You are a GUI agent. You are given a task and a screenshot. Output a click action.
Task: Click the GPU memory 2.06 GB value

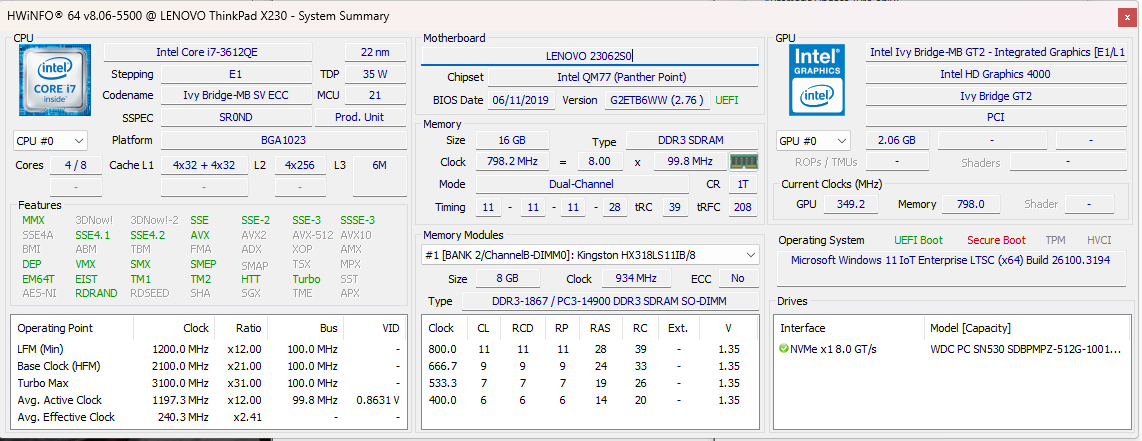click(897, 140)
